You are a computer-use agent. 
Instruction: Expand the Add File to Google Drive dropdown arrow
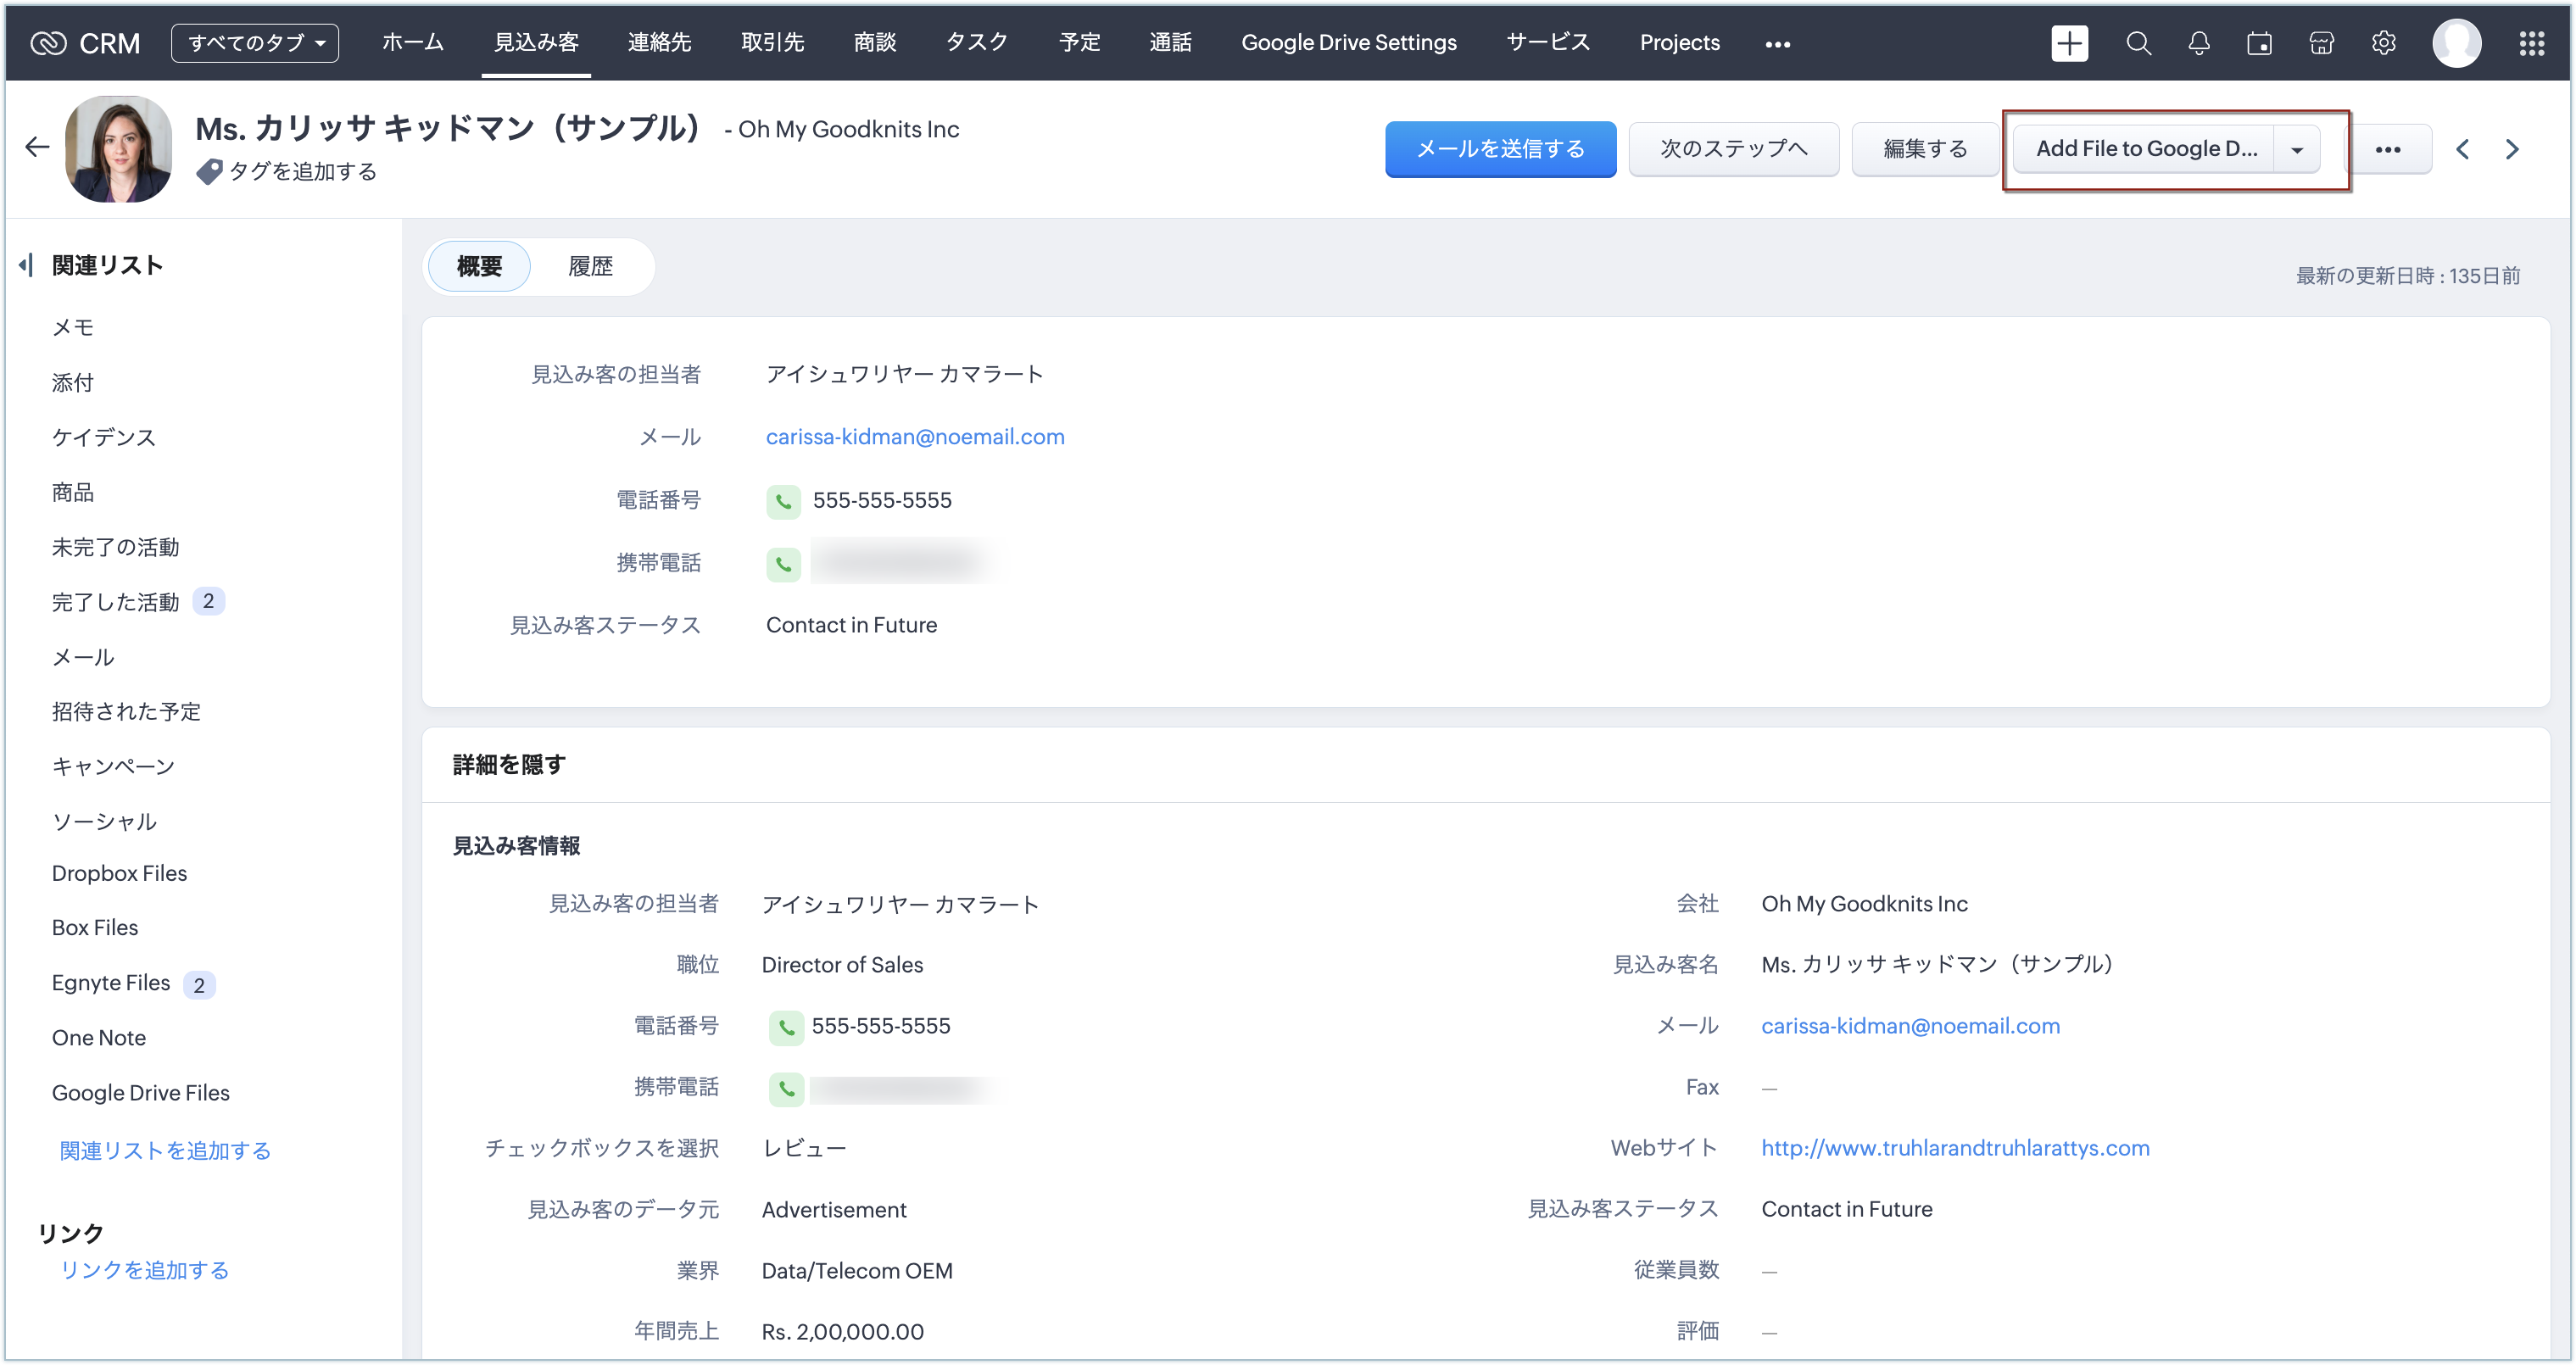coord(2297,149)
